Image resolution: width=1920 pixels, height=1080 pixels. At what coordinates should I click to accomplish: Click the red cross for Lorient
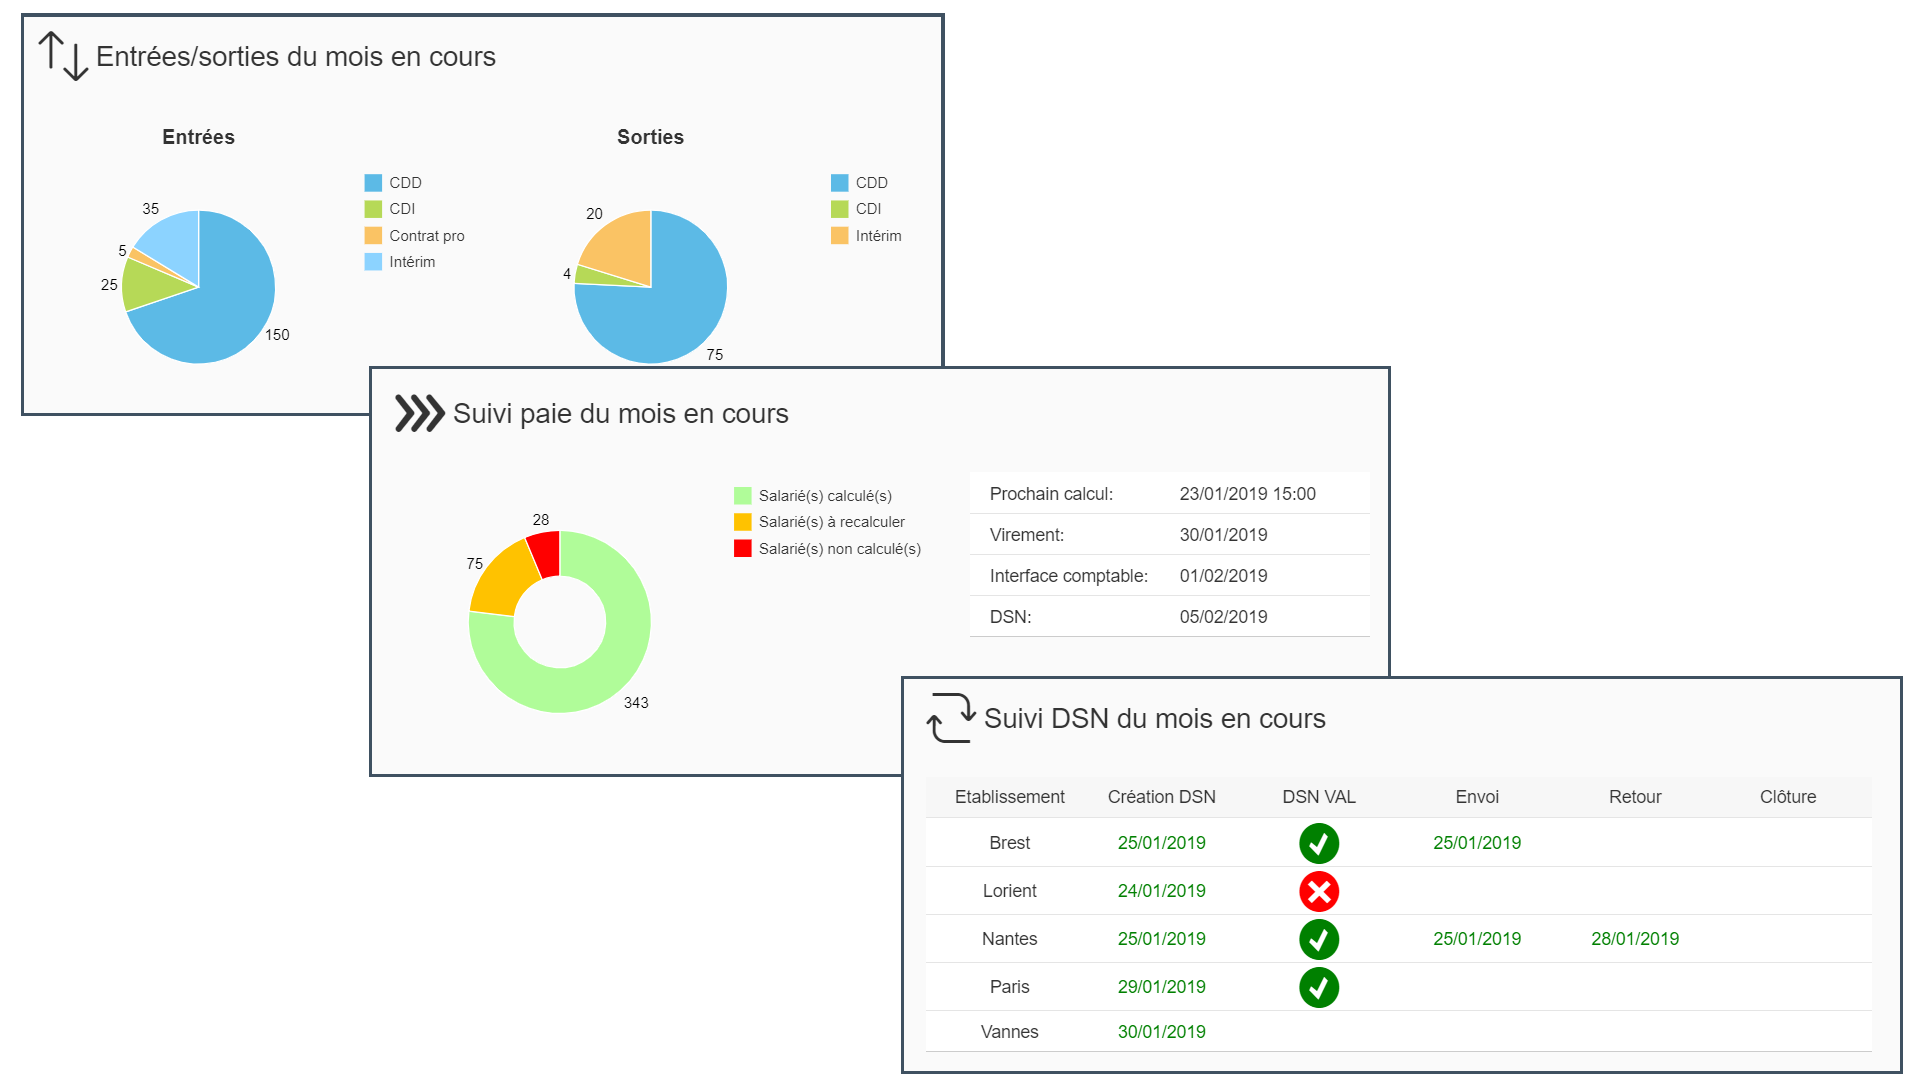[x=1319, y=891]
